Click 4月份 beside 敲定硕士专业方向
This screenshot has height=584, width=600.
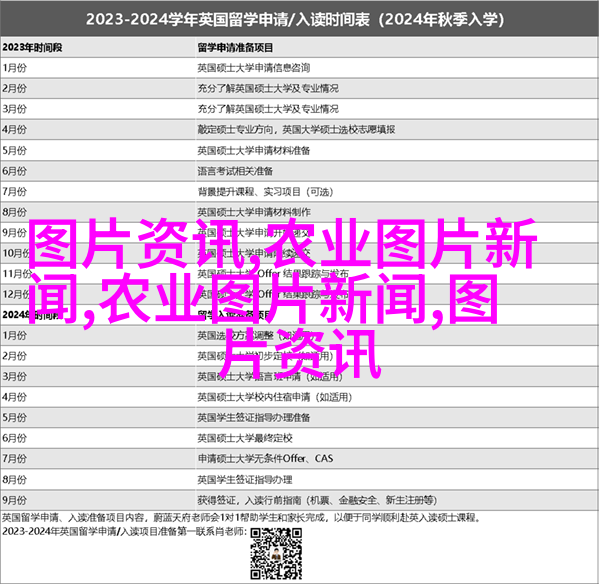(15, 130)
